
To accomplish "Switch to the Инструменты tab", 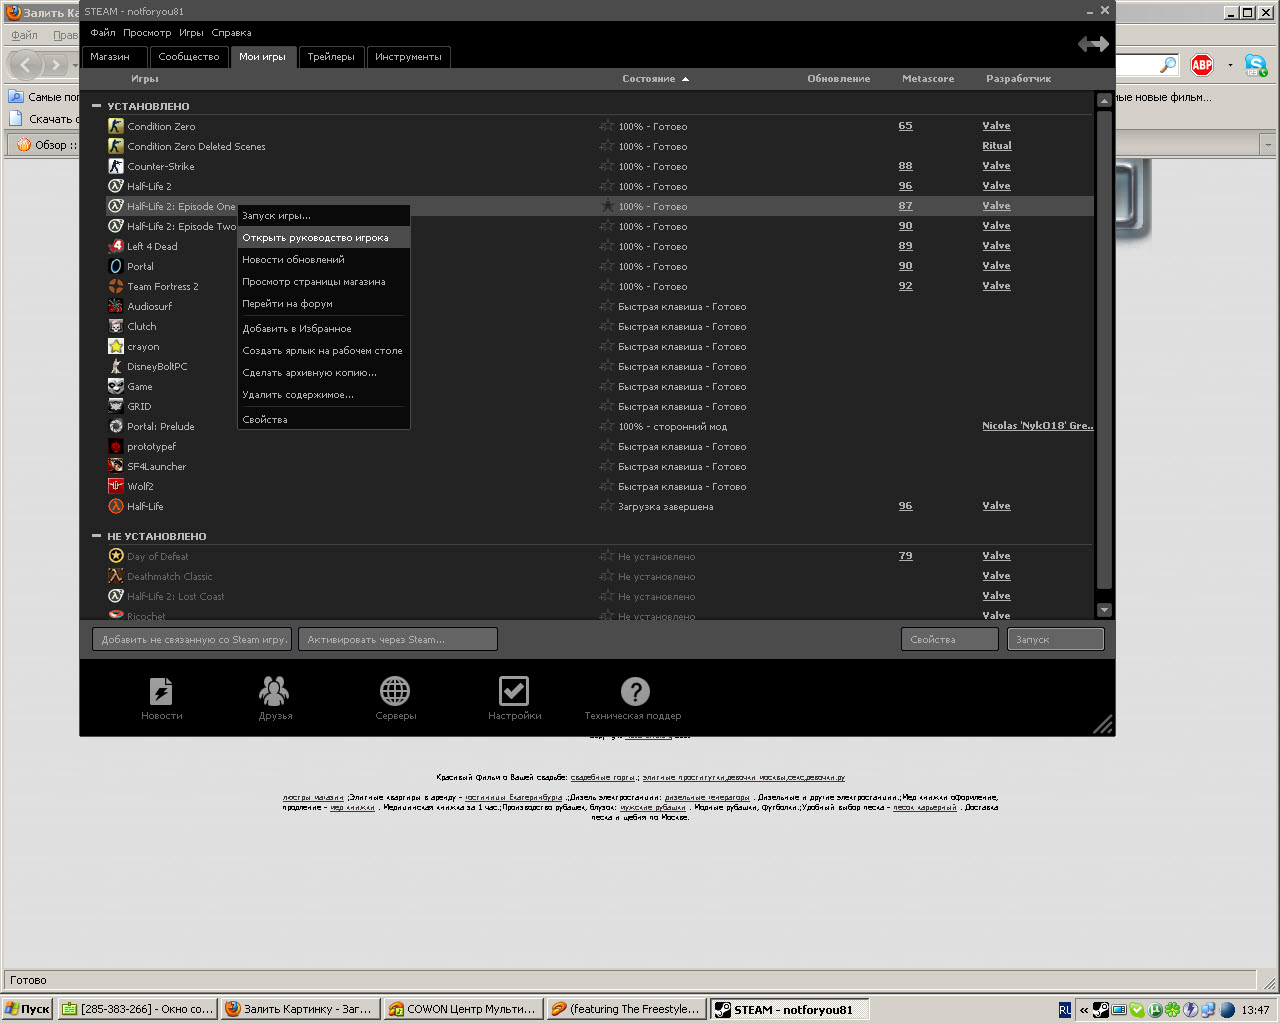I will click(408, 57).
